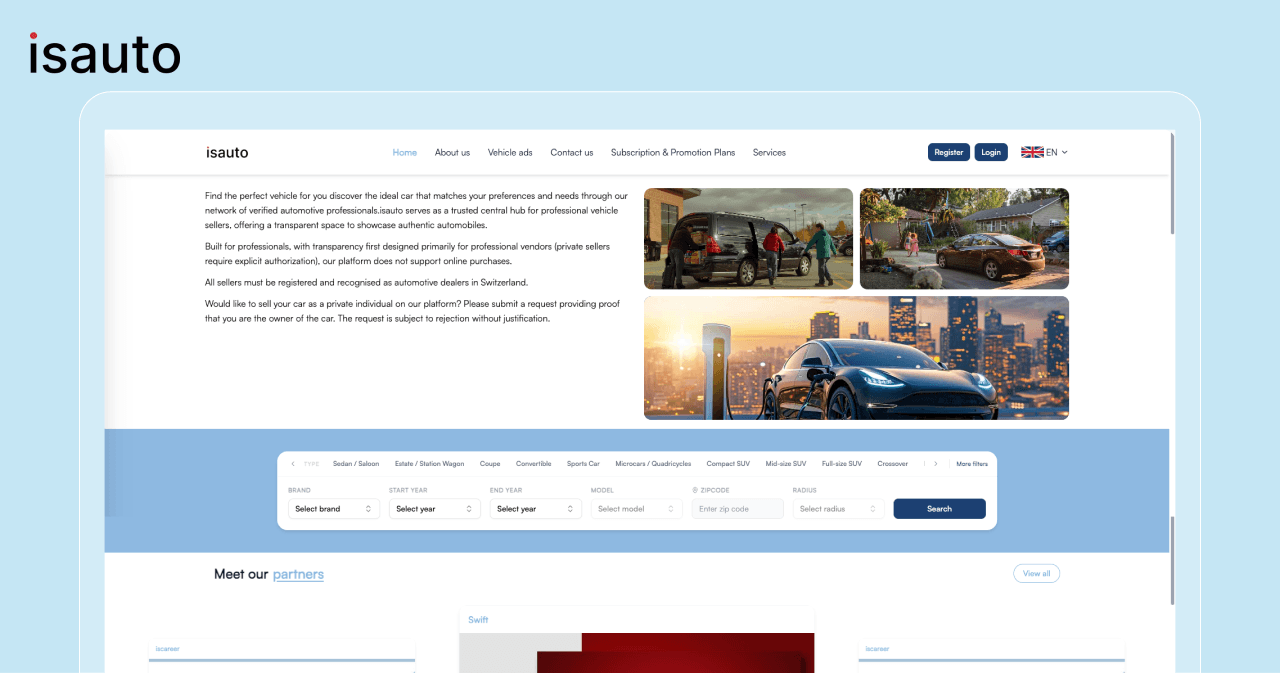The image size is (1280, 673).
Task: Open the Home nav item
Action: coord(405,152)
